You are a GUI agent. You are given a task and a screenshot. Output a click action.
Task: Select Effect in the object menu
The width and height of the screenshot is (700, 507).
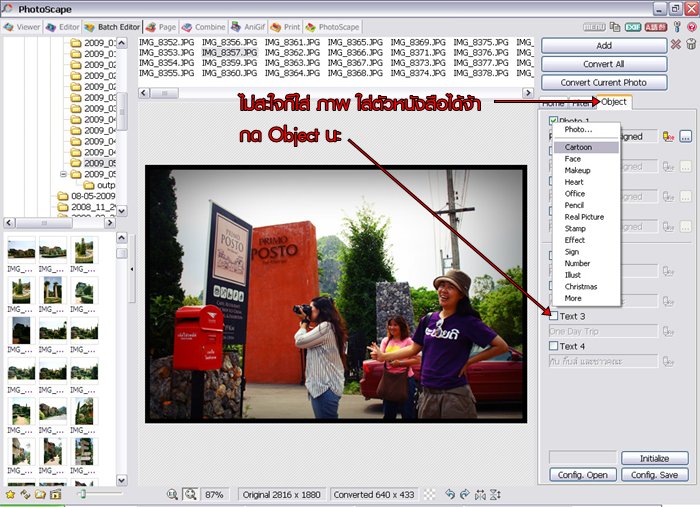coord(586,240)
